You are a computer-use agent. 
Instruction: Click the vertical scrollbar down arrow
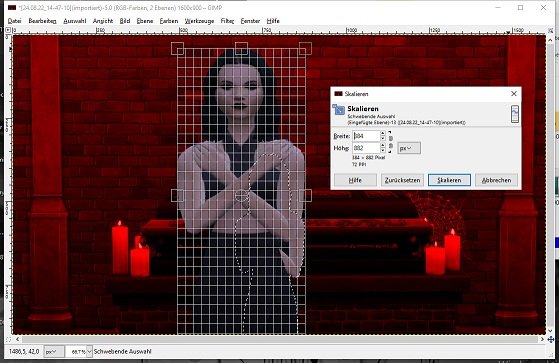coord(551,331)
